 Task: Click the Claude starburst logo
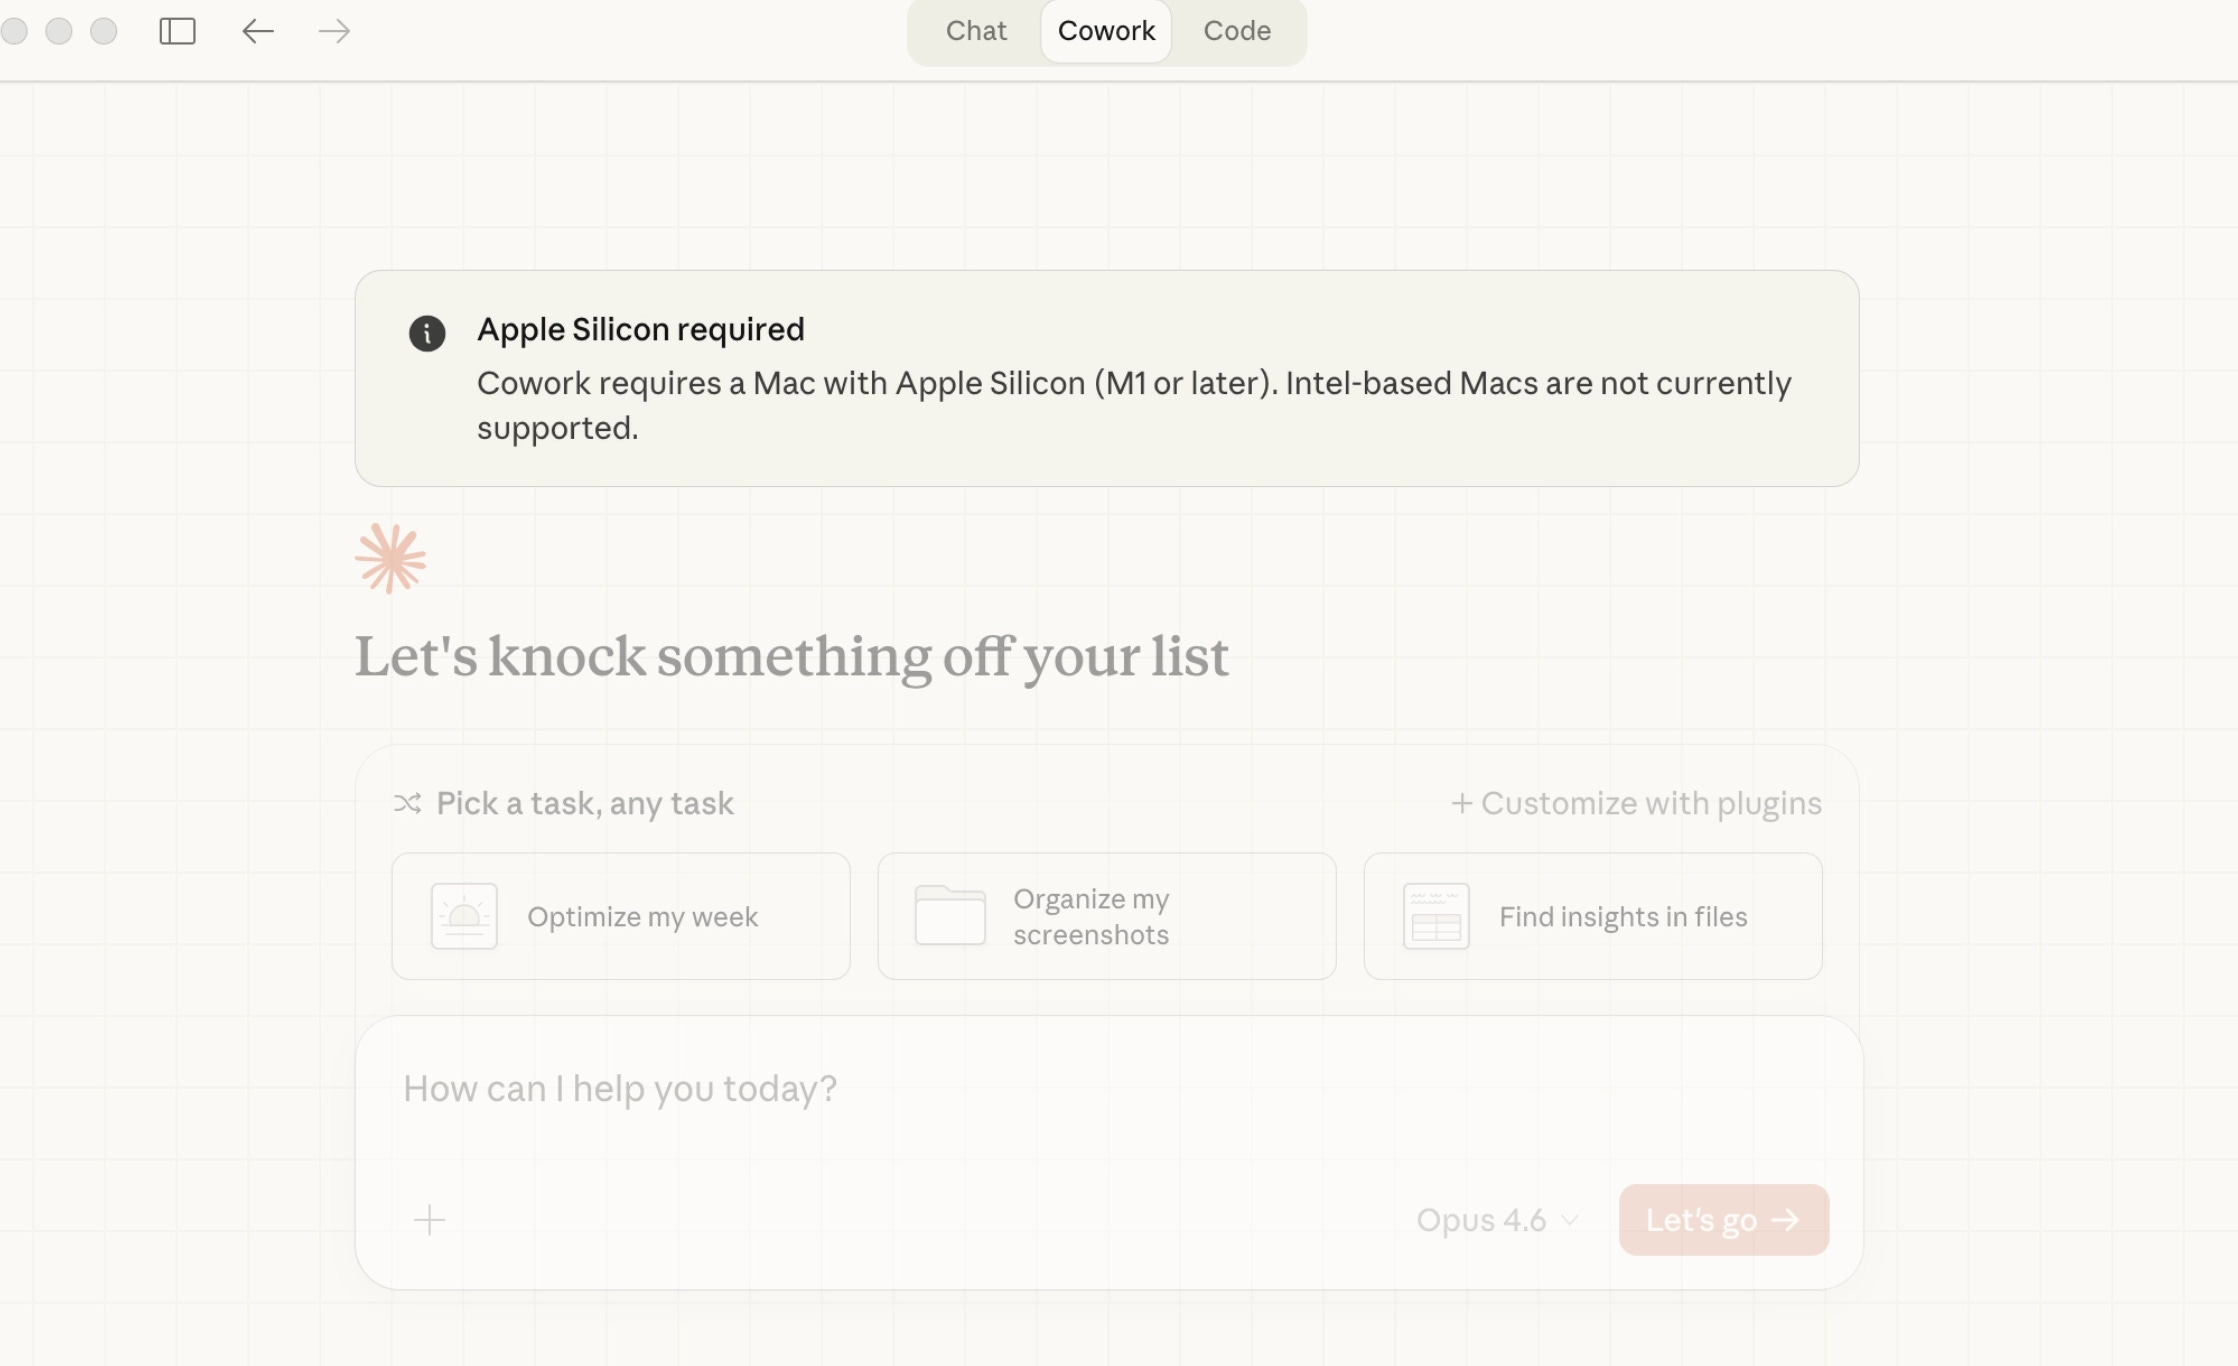pyautogui.click(x=391, y=558)
